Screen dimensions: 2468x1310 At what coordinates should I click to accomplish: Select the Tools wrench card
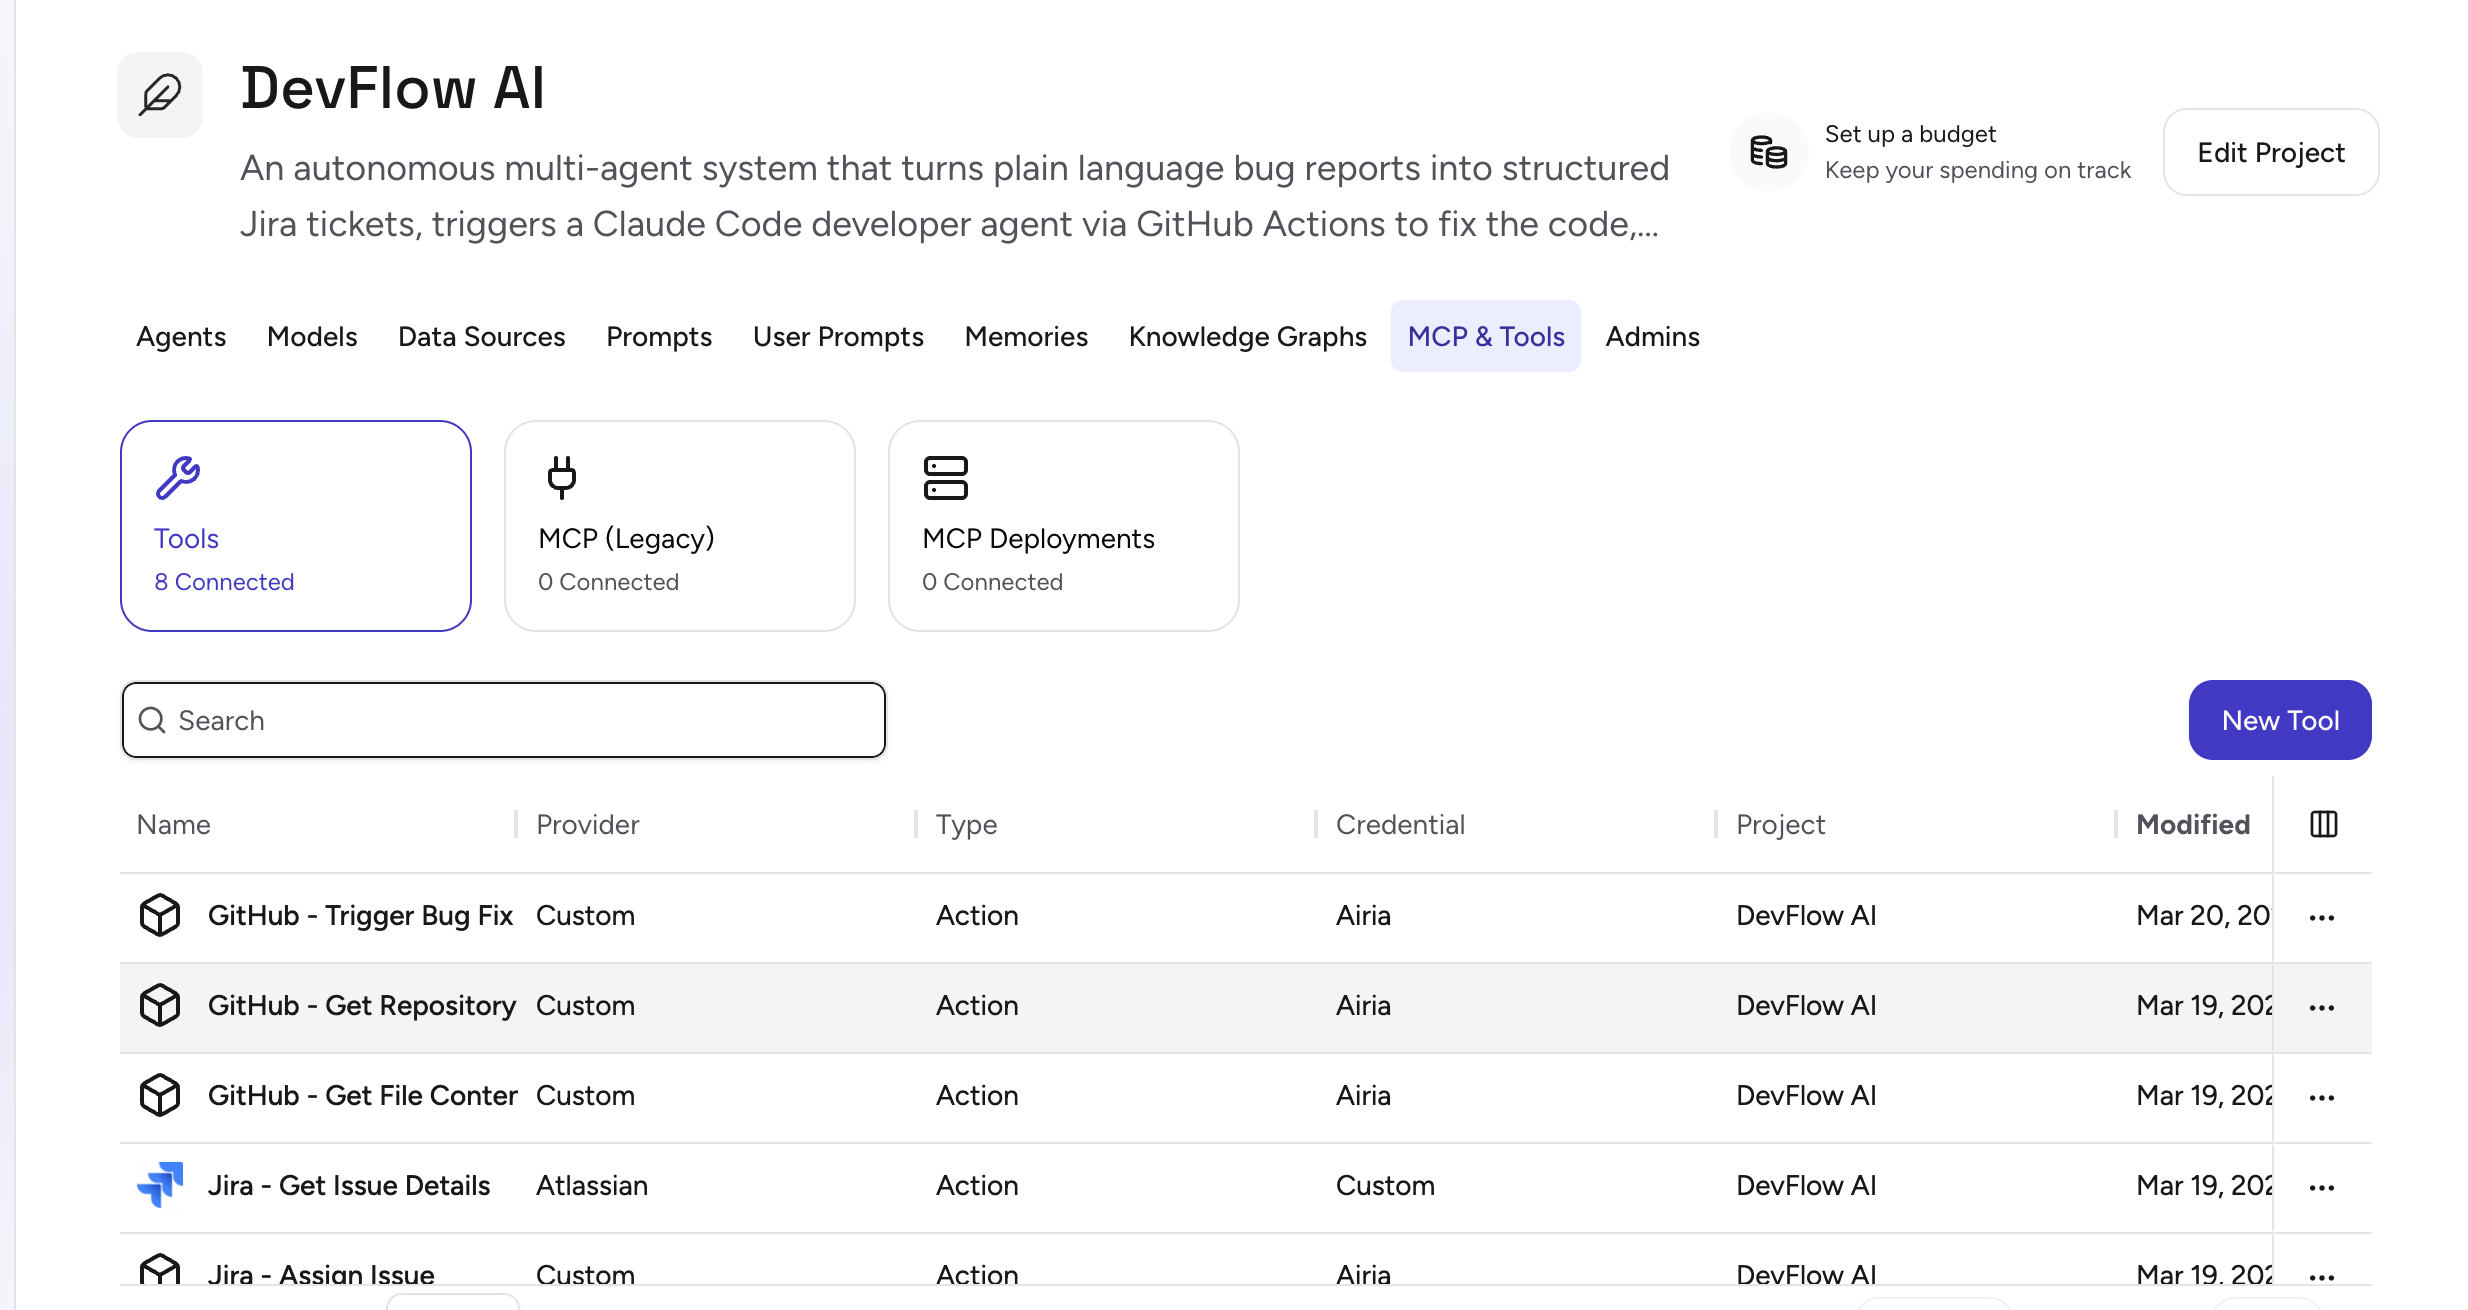(x=295, y=525)
